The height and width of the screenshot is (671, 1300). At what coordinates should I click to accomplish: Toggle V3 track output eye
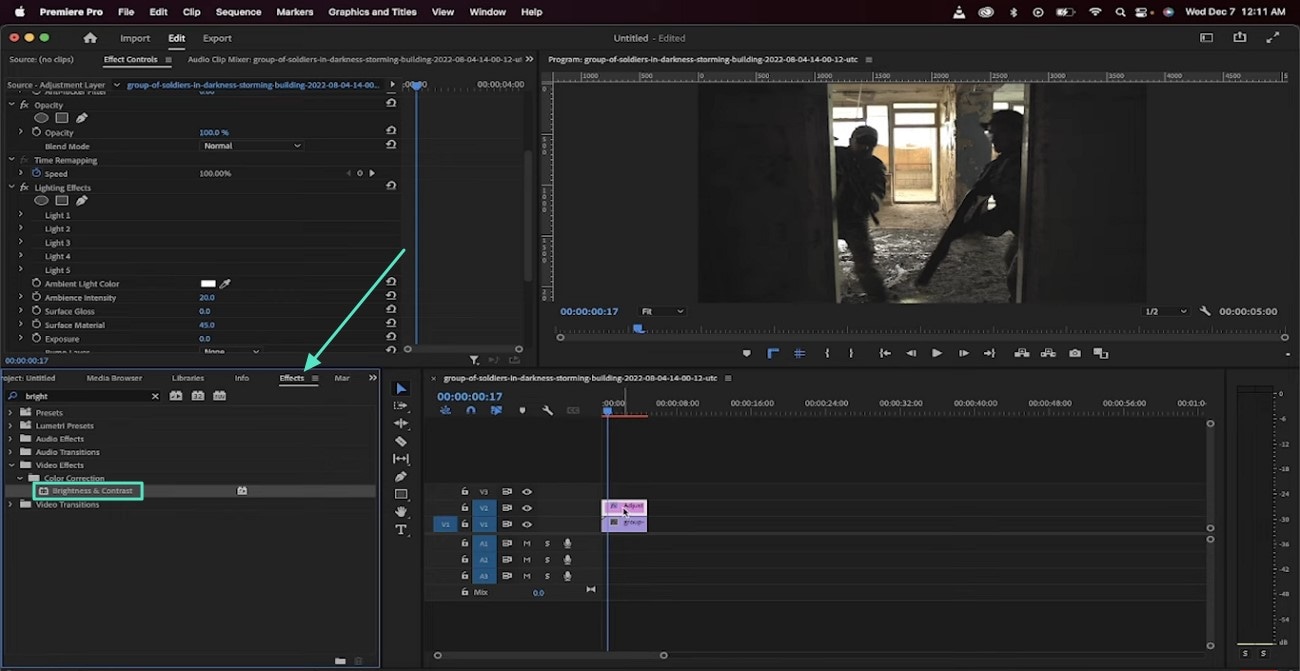coord(527,492)
